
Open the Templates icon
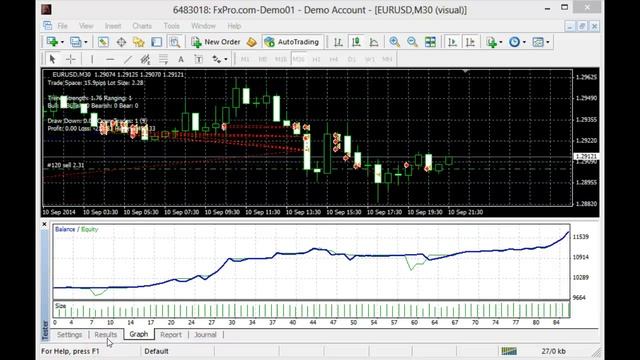(538, 42)
